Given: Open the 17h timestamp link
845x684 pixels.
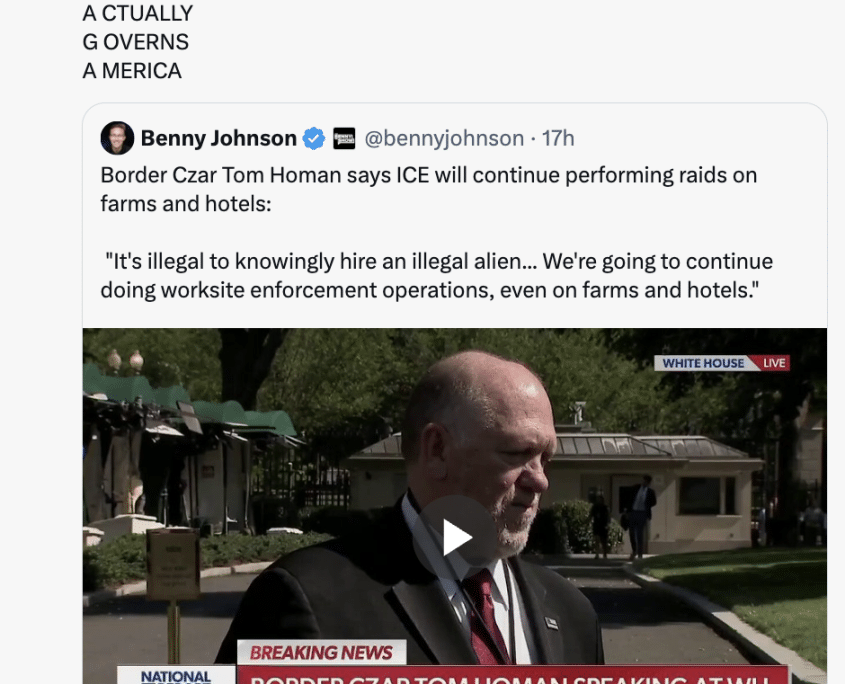Looking at the screenshot, I should [x=558, y=139].
